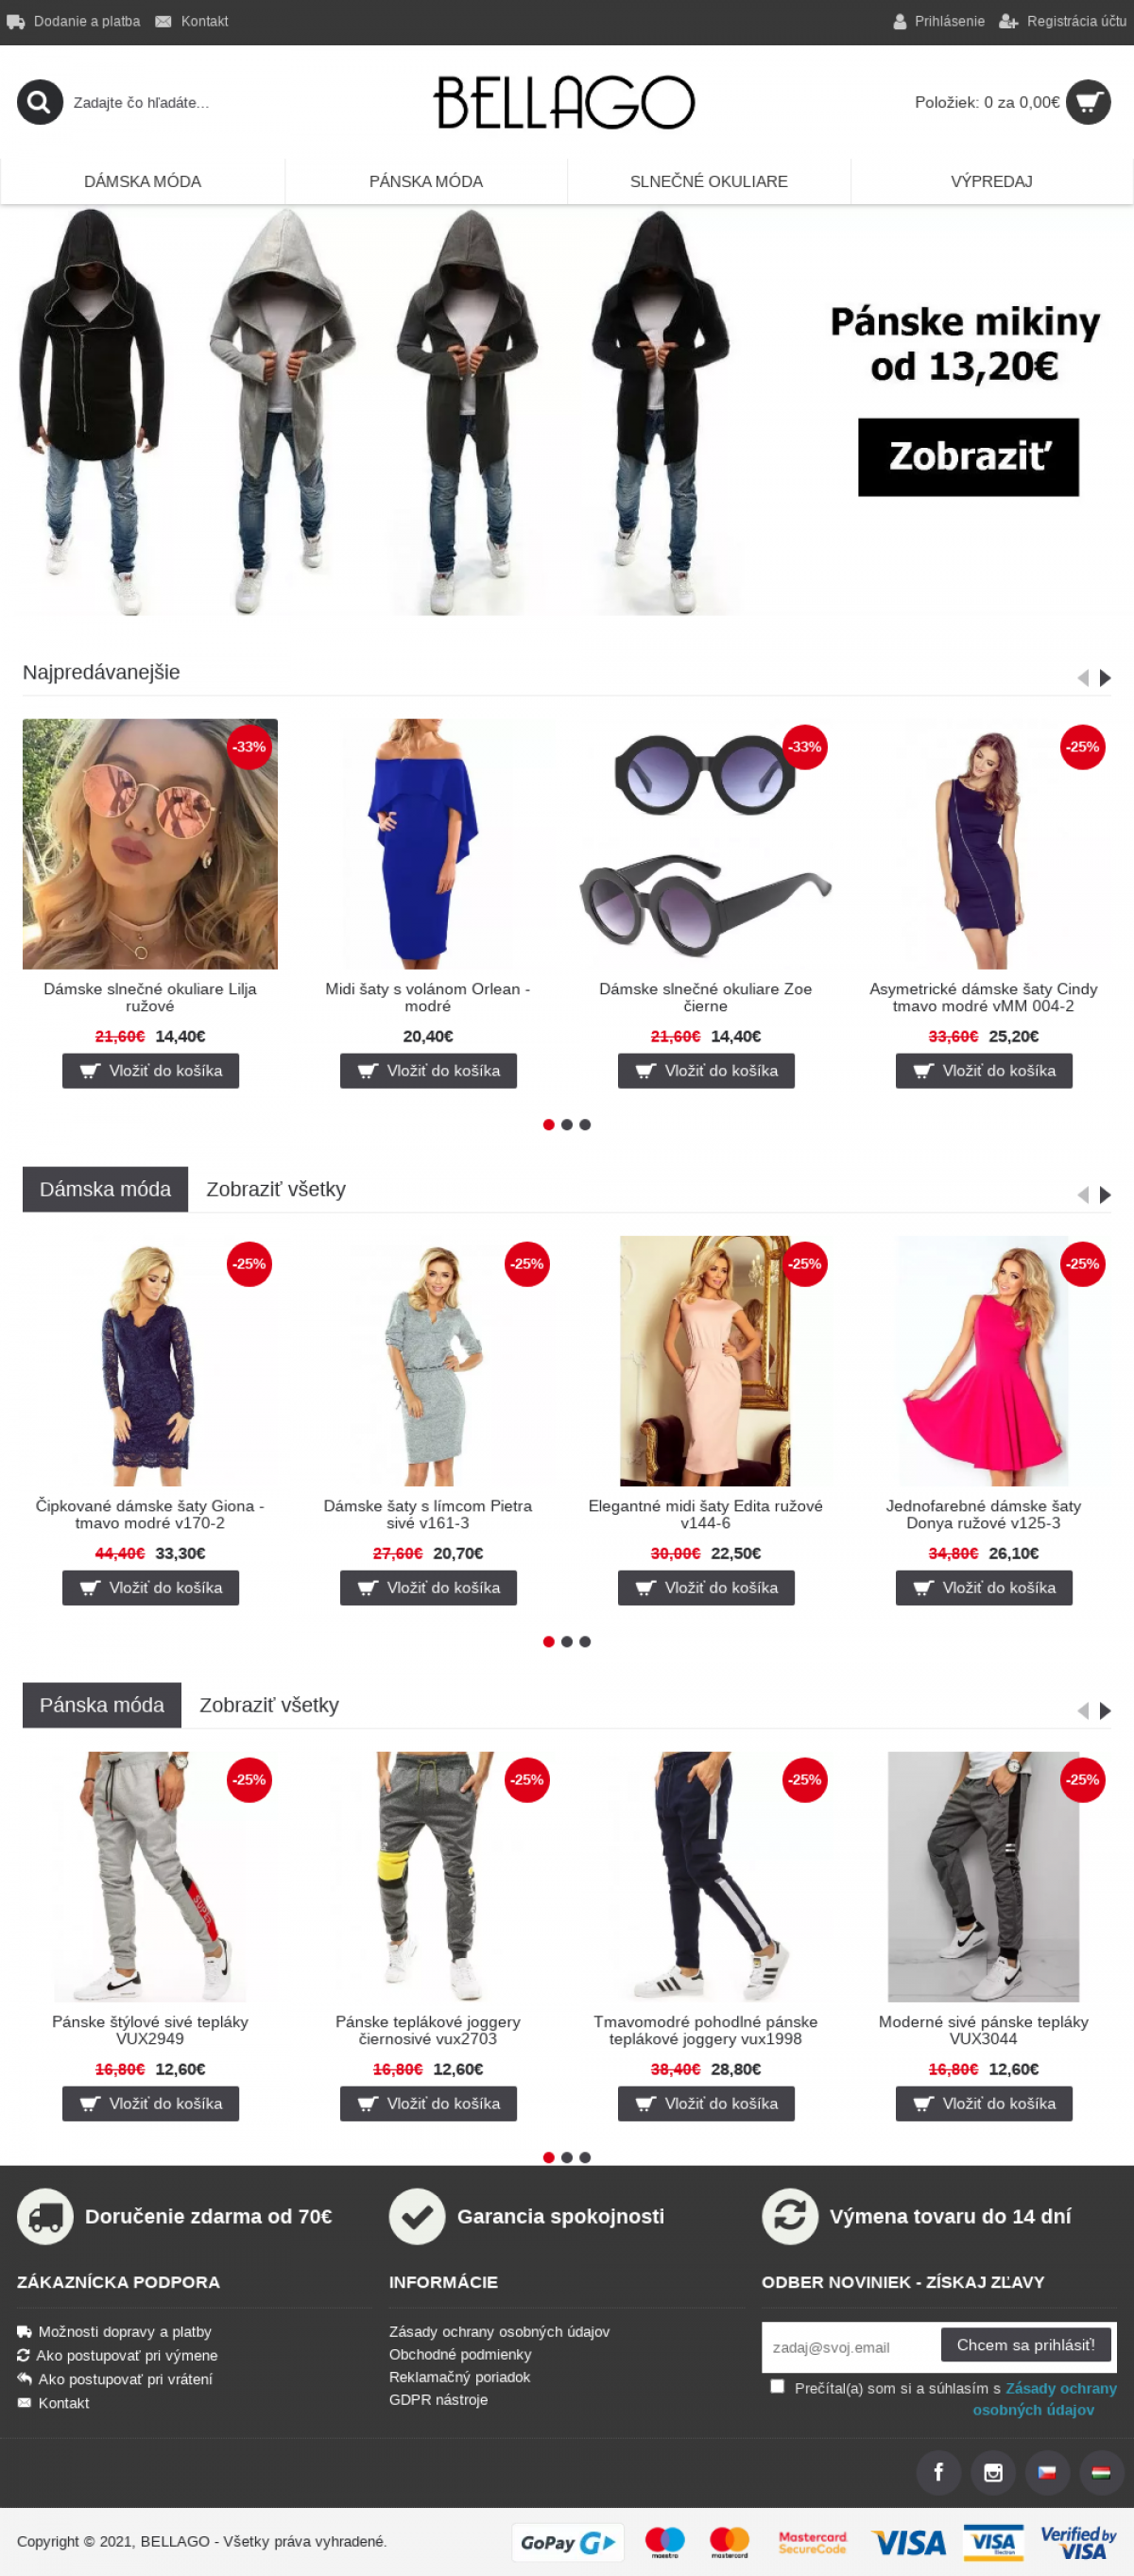Click the Registrácia účtu user icon
The height and width of the screenshot is (2576, 1134).
(1008, 21)
